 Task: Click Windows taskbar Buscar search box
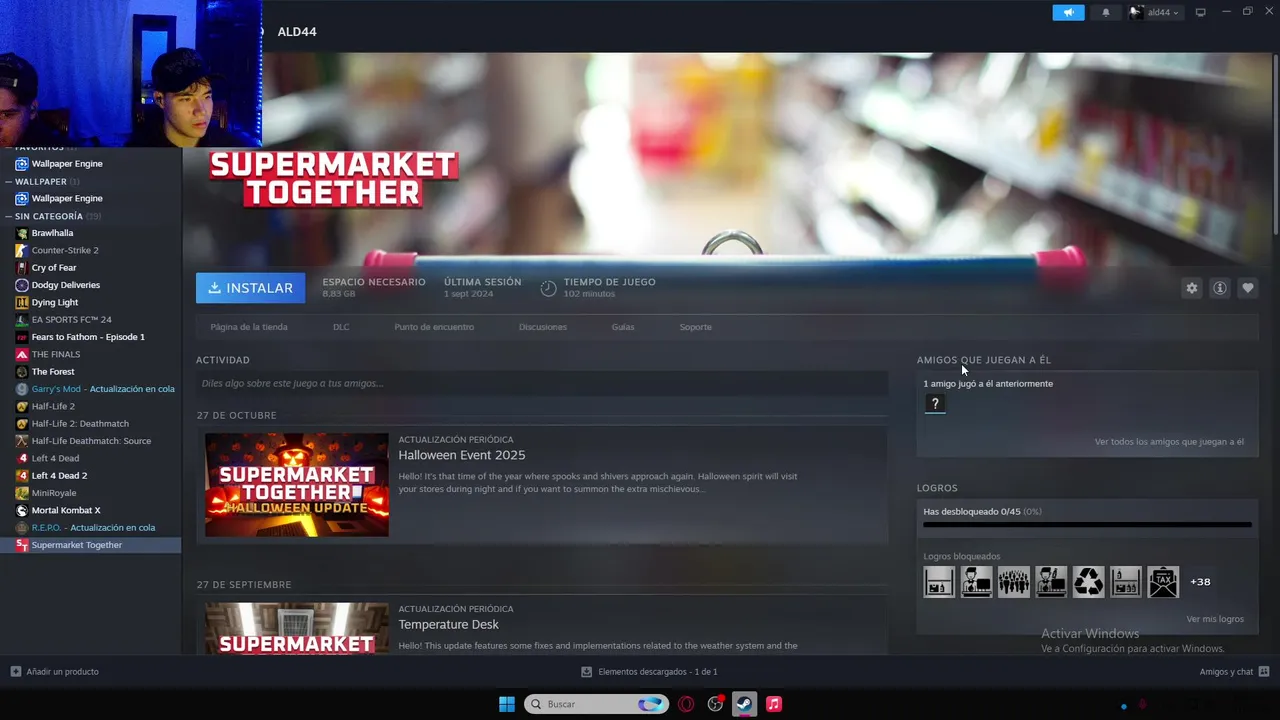pyautogui.click(x=596, y=704)
